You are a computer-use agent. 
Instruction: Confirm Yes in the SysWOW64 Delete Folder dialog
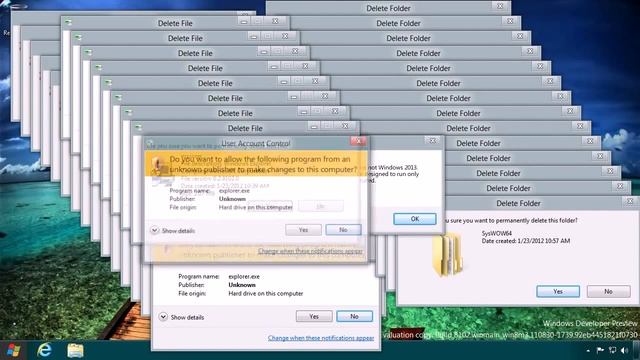coord(558,291)
